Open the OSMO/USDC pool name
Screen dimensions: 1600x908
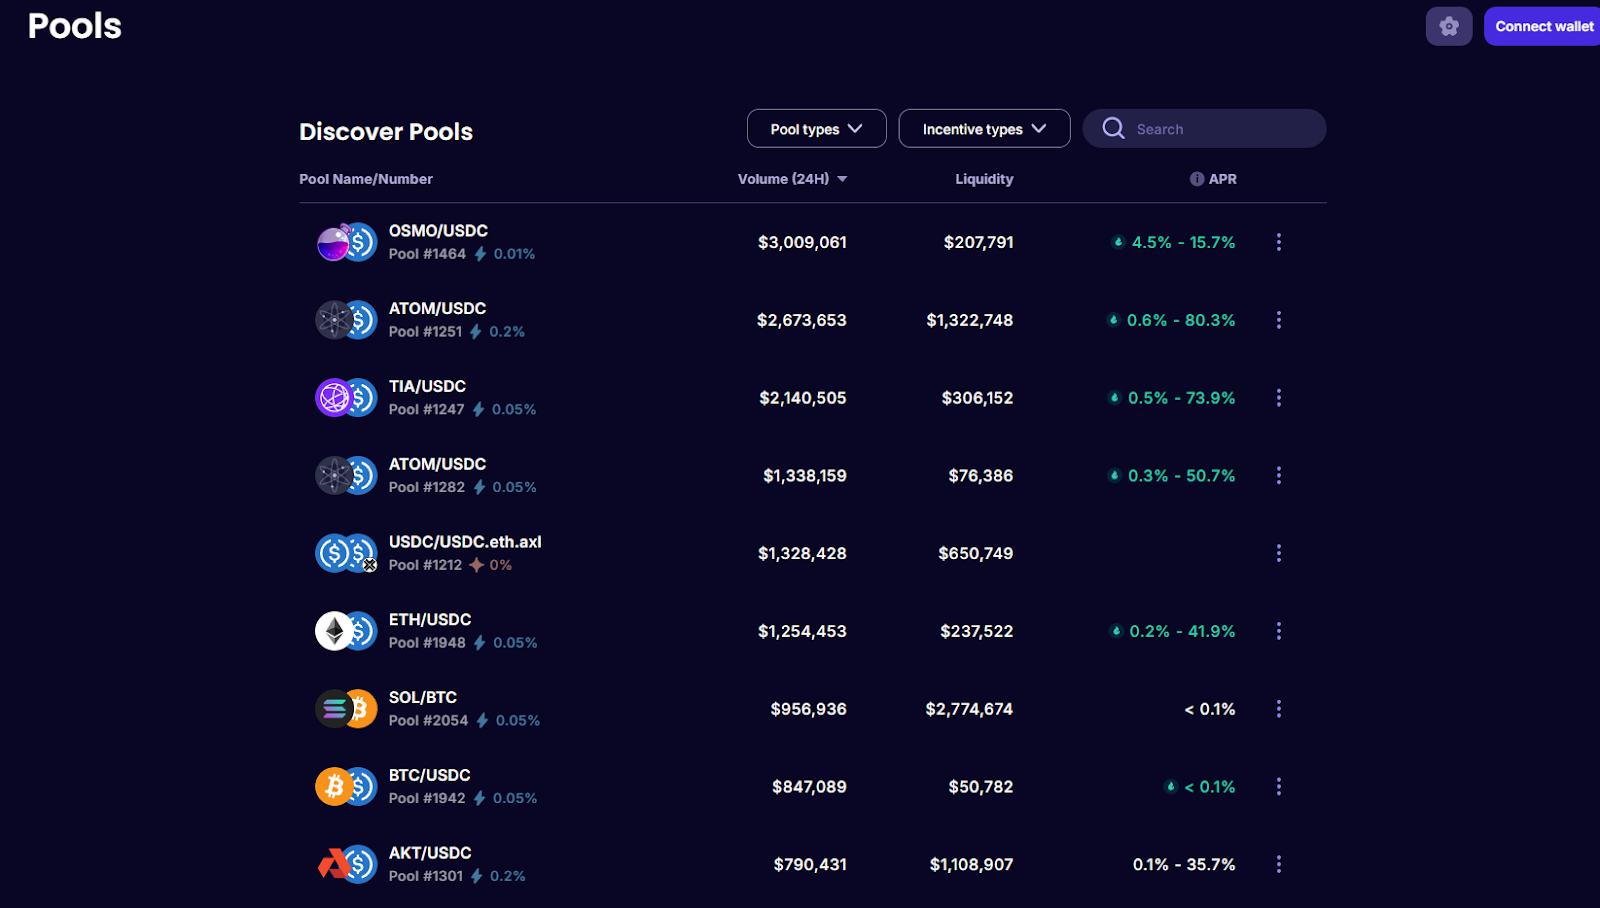pyautogui.click(x=438, y=231)
